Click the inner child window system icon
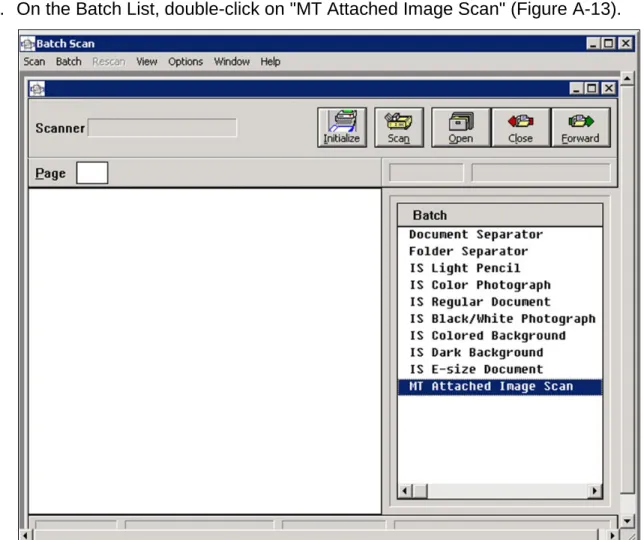 coord(37,88)
